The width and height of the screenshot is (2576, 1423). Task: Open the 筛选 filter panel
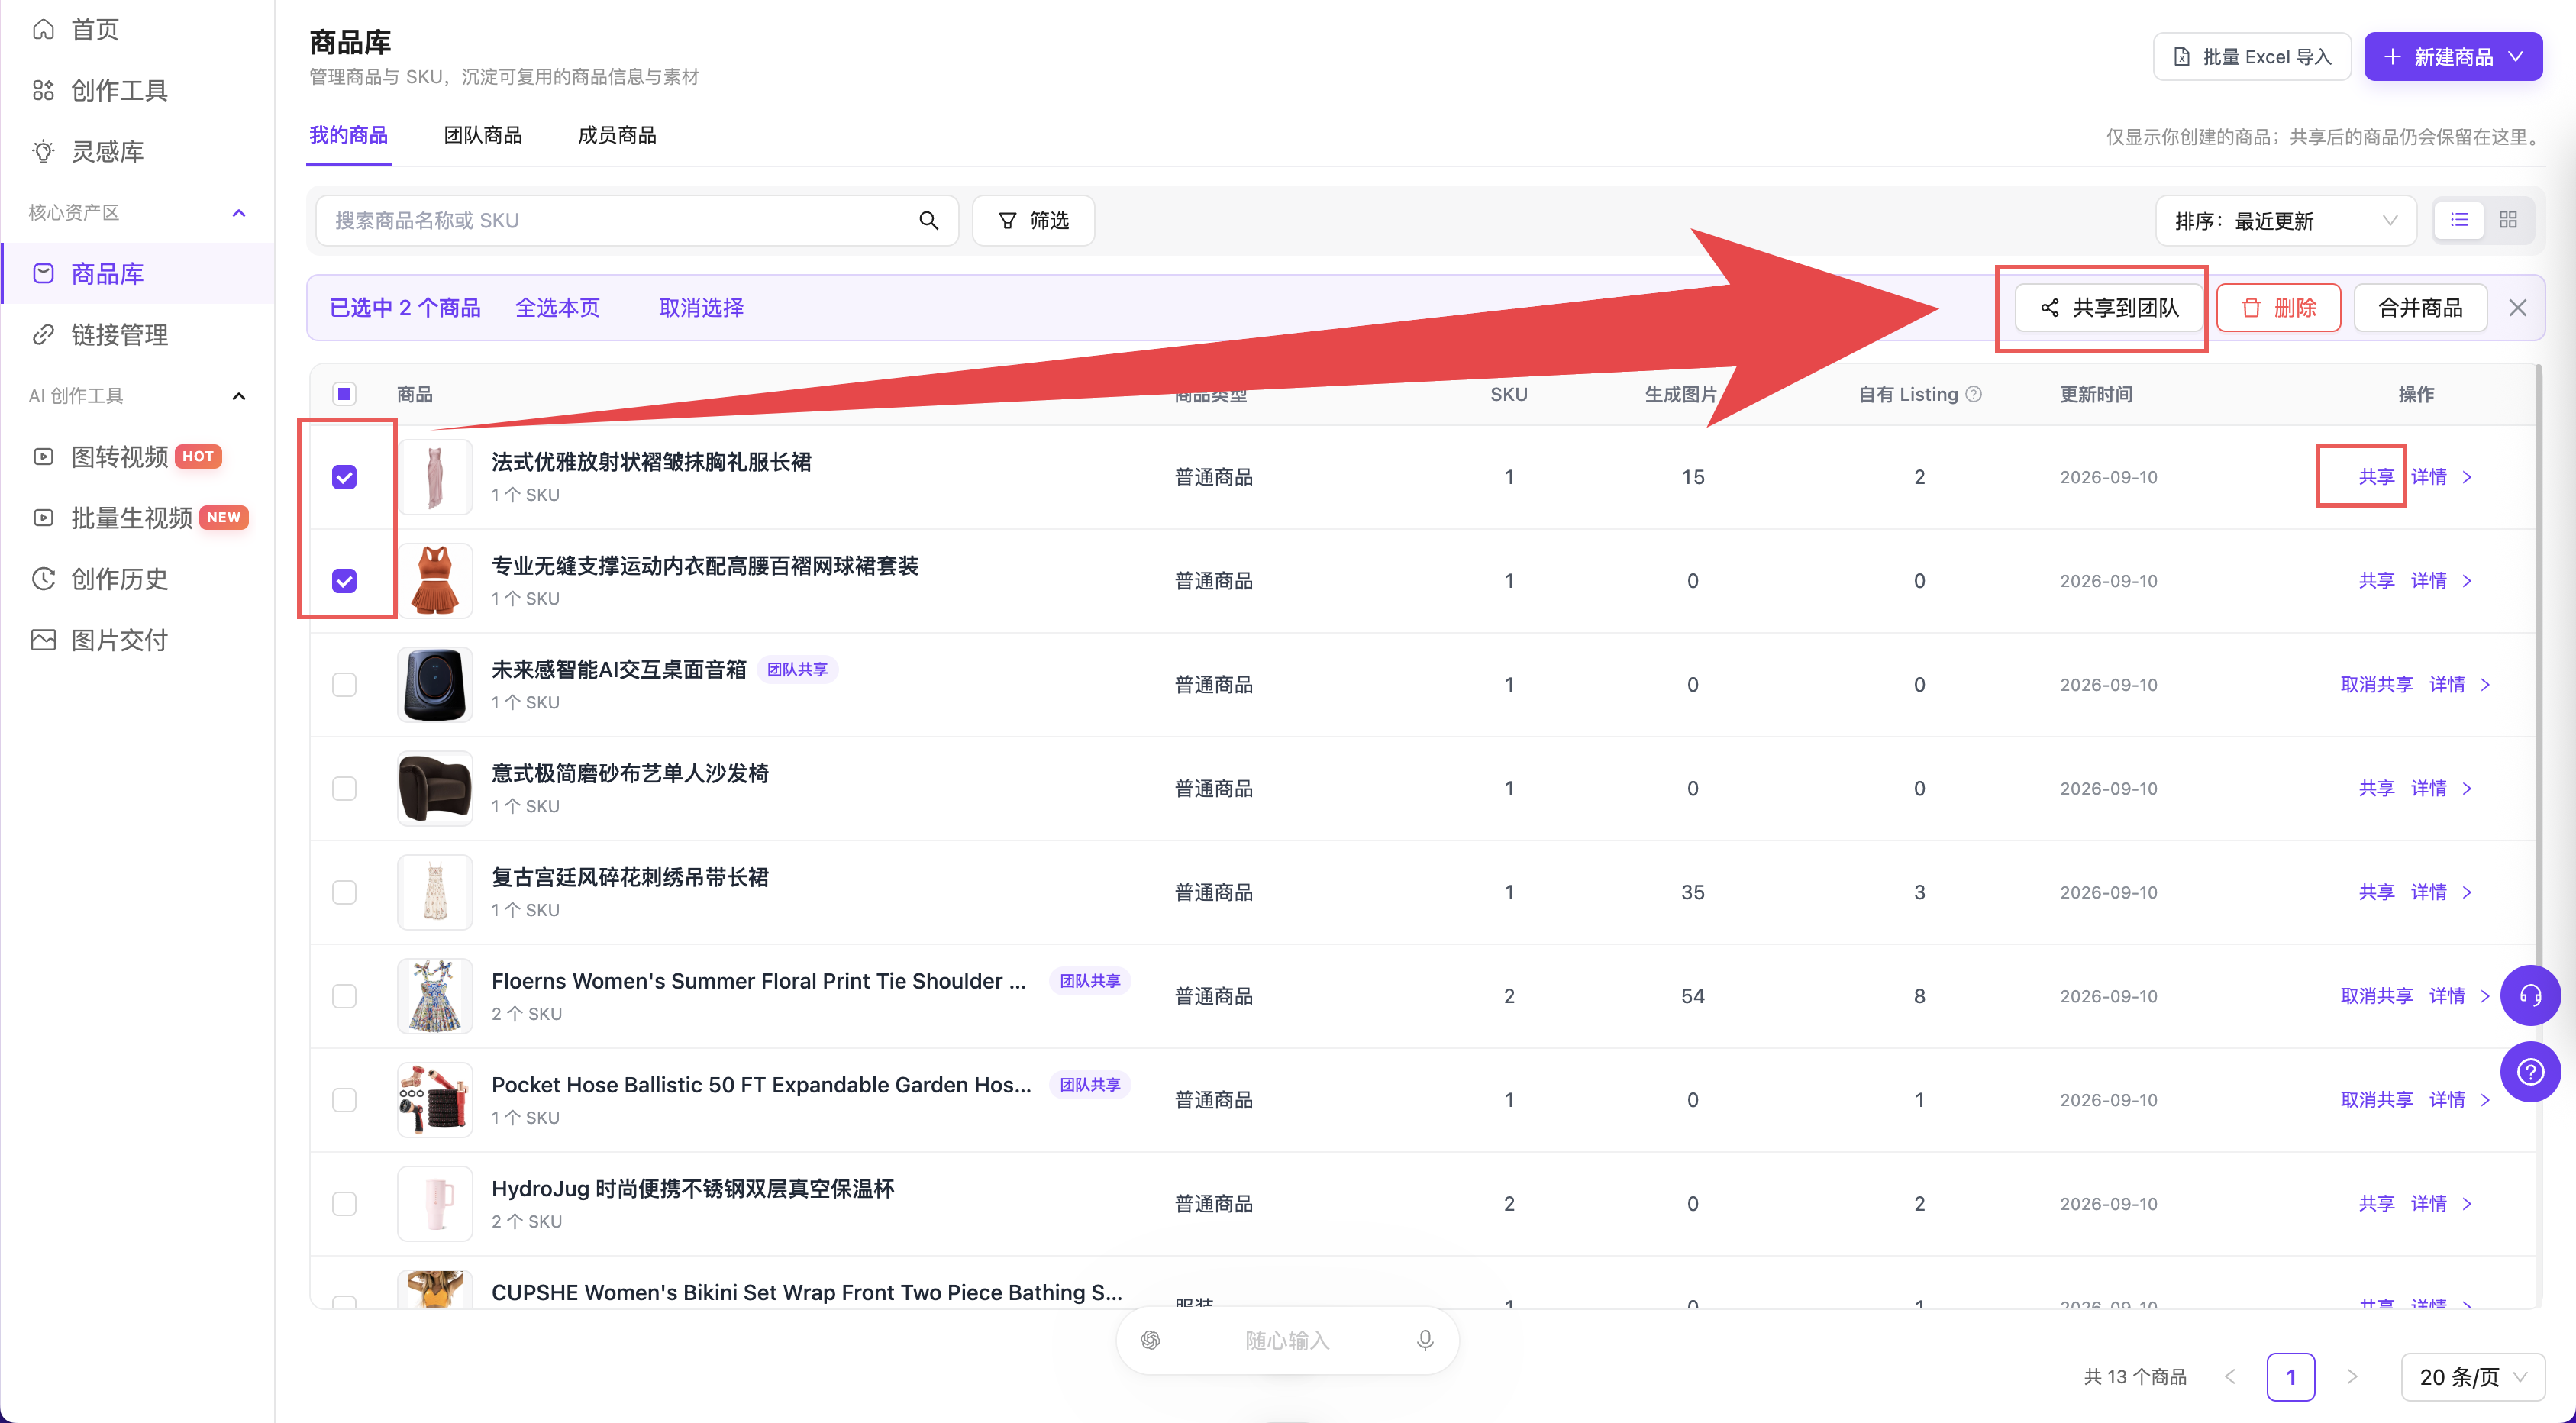[1033, 221]
